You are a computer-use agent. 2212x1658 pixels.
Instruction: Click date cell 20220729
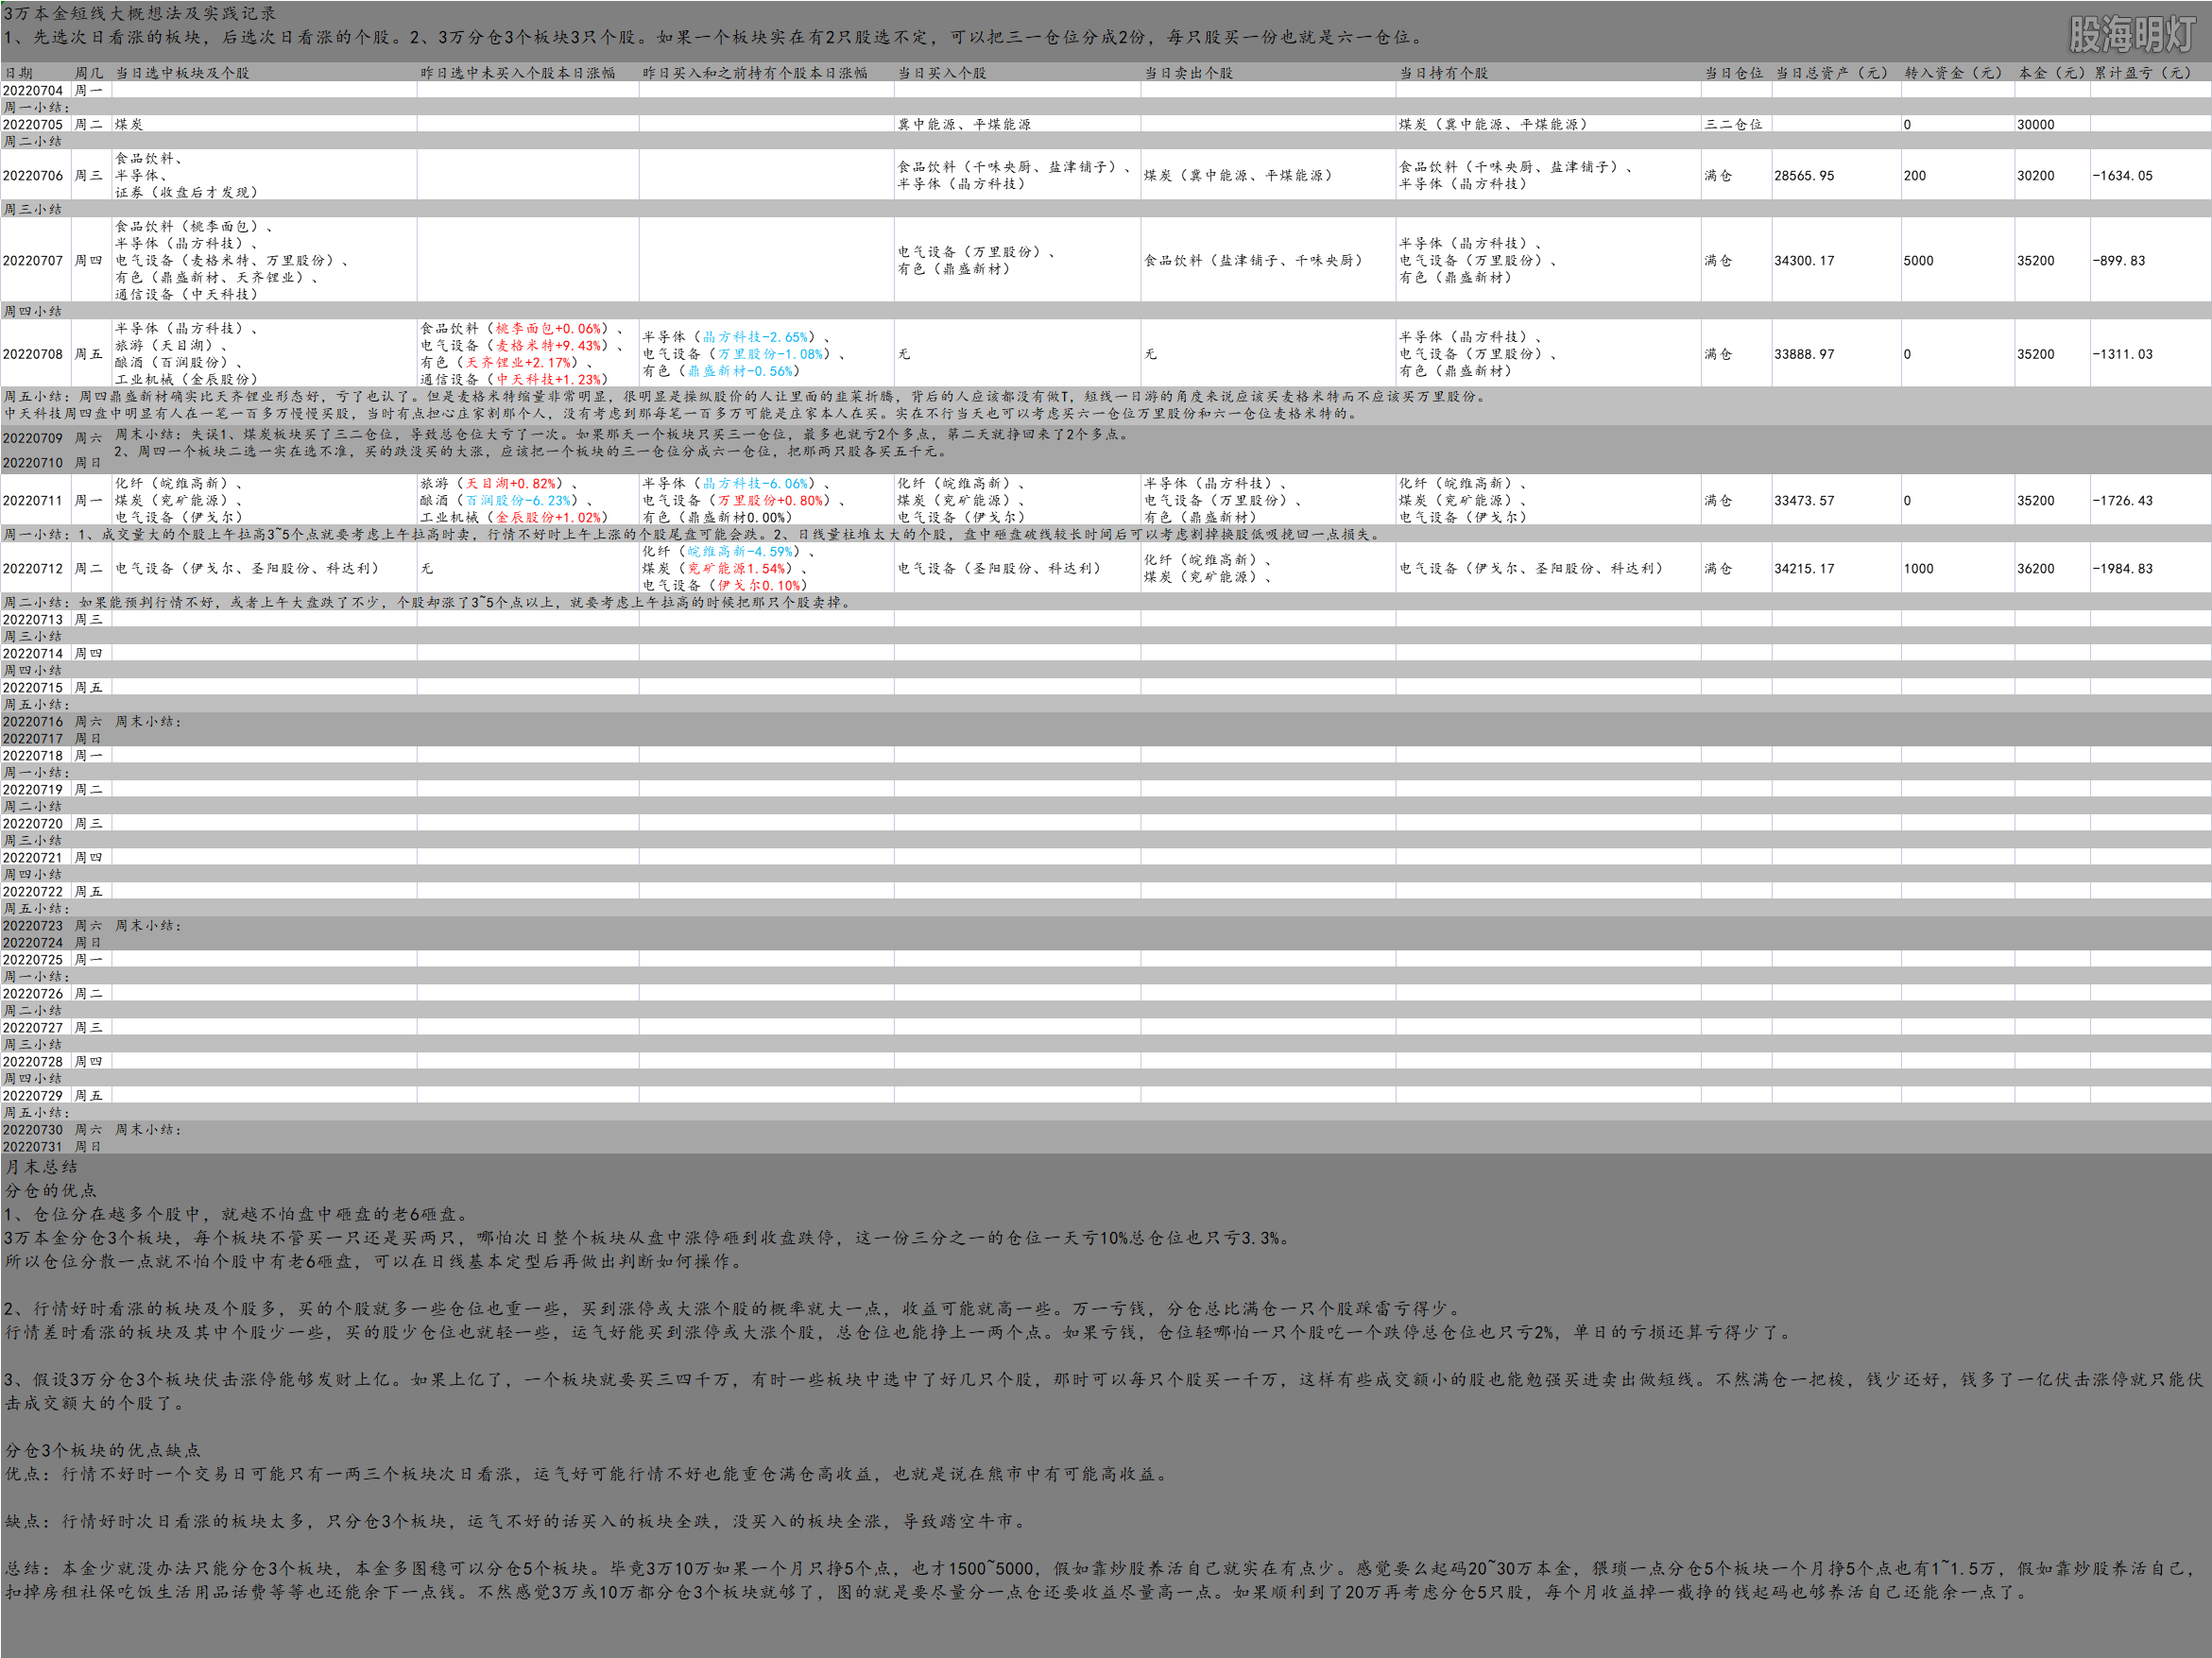(x=33, y=1096)
